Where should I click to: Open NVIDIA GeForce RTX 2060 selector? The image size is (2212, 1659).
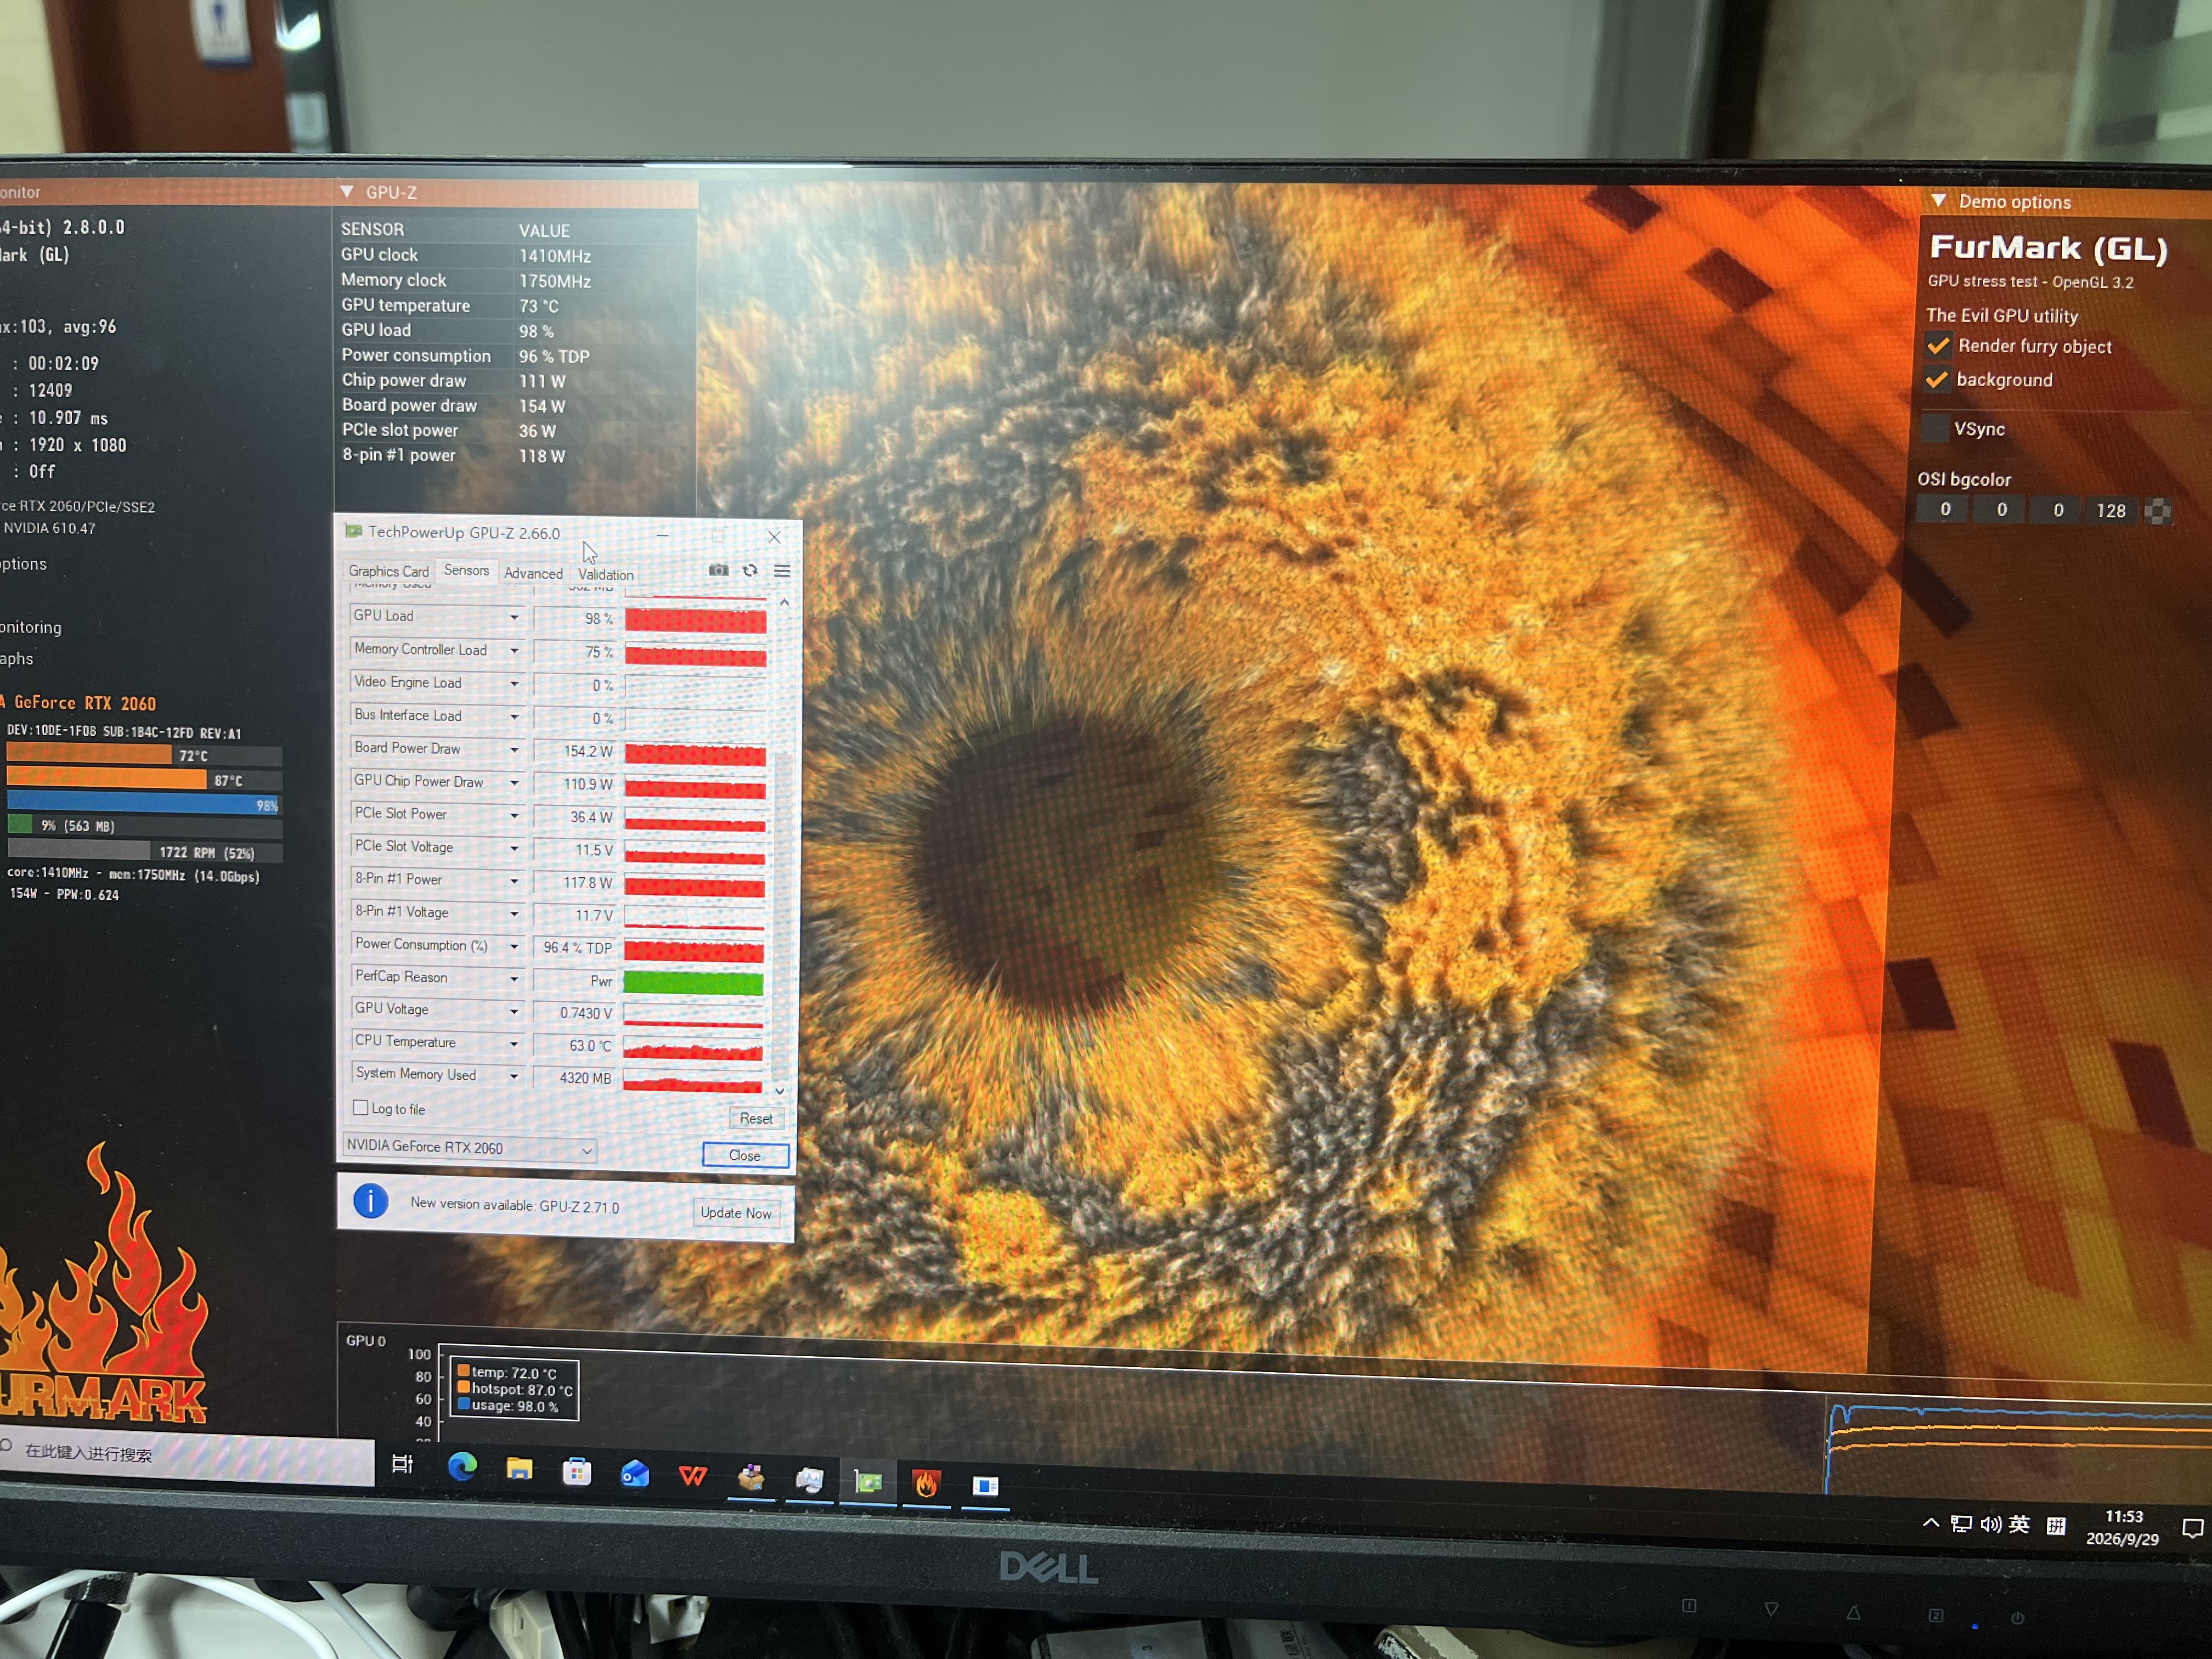pyautogui.click(x=470, y=1148)
